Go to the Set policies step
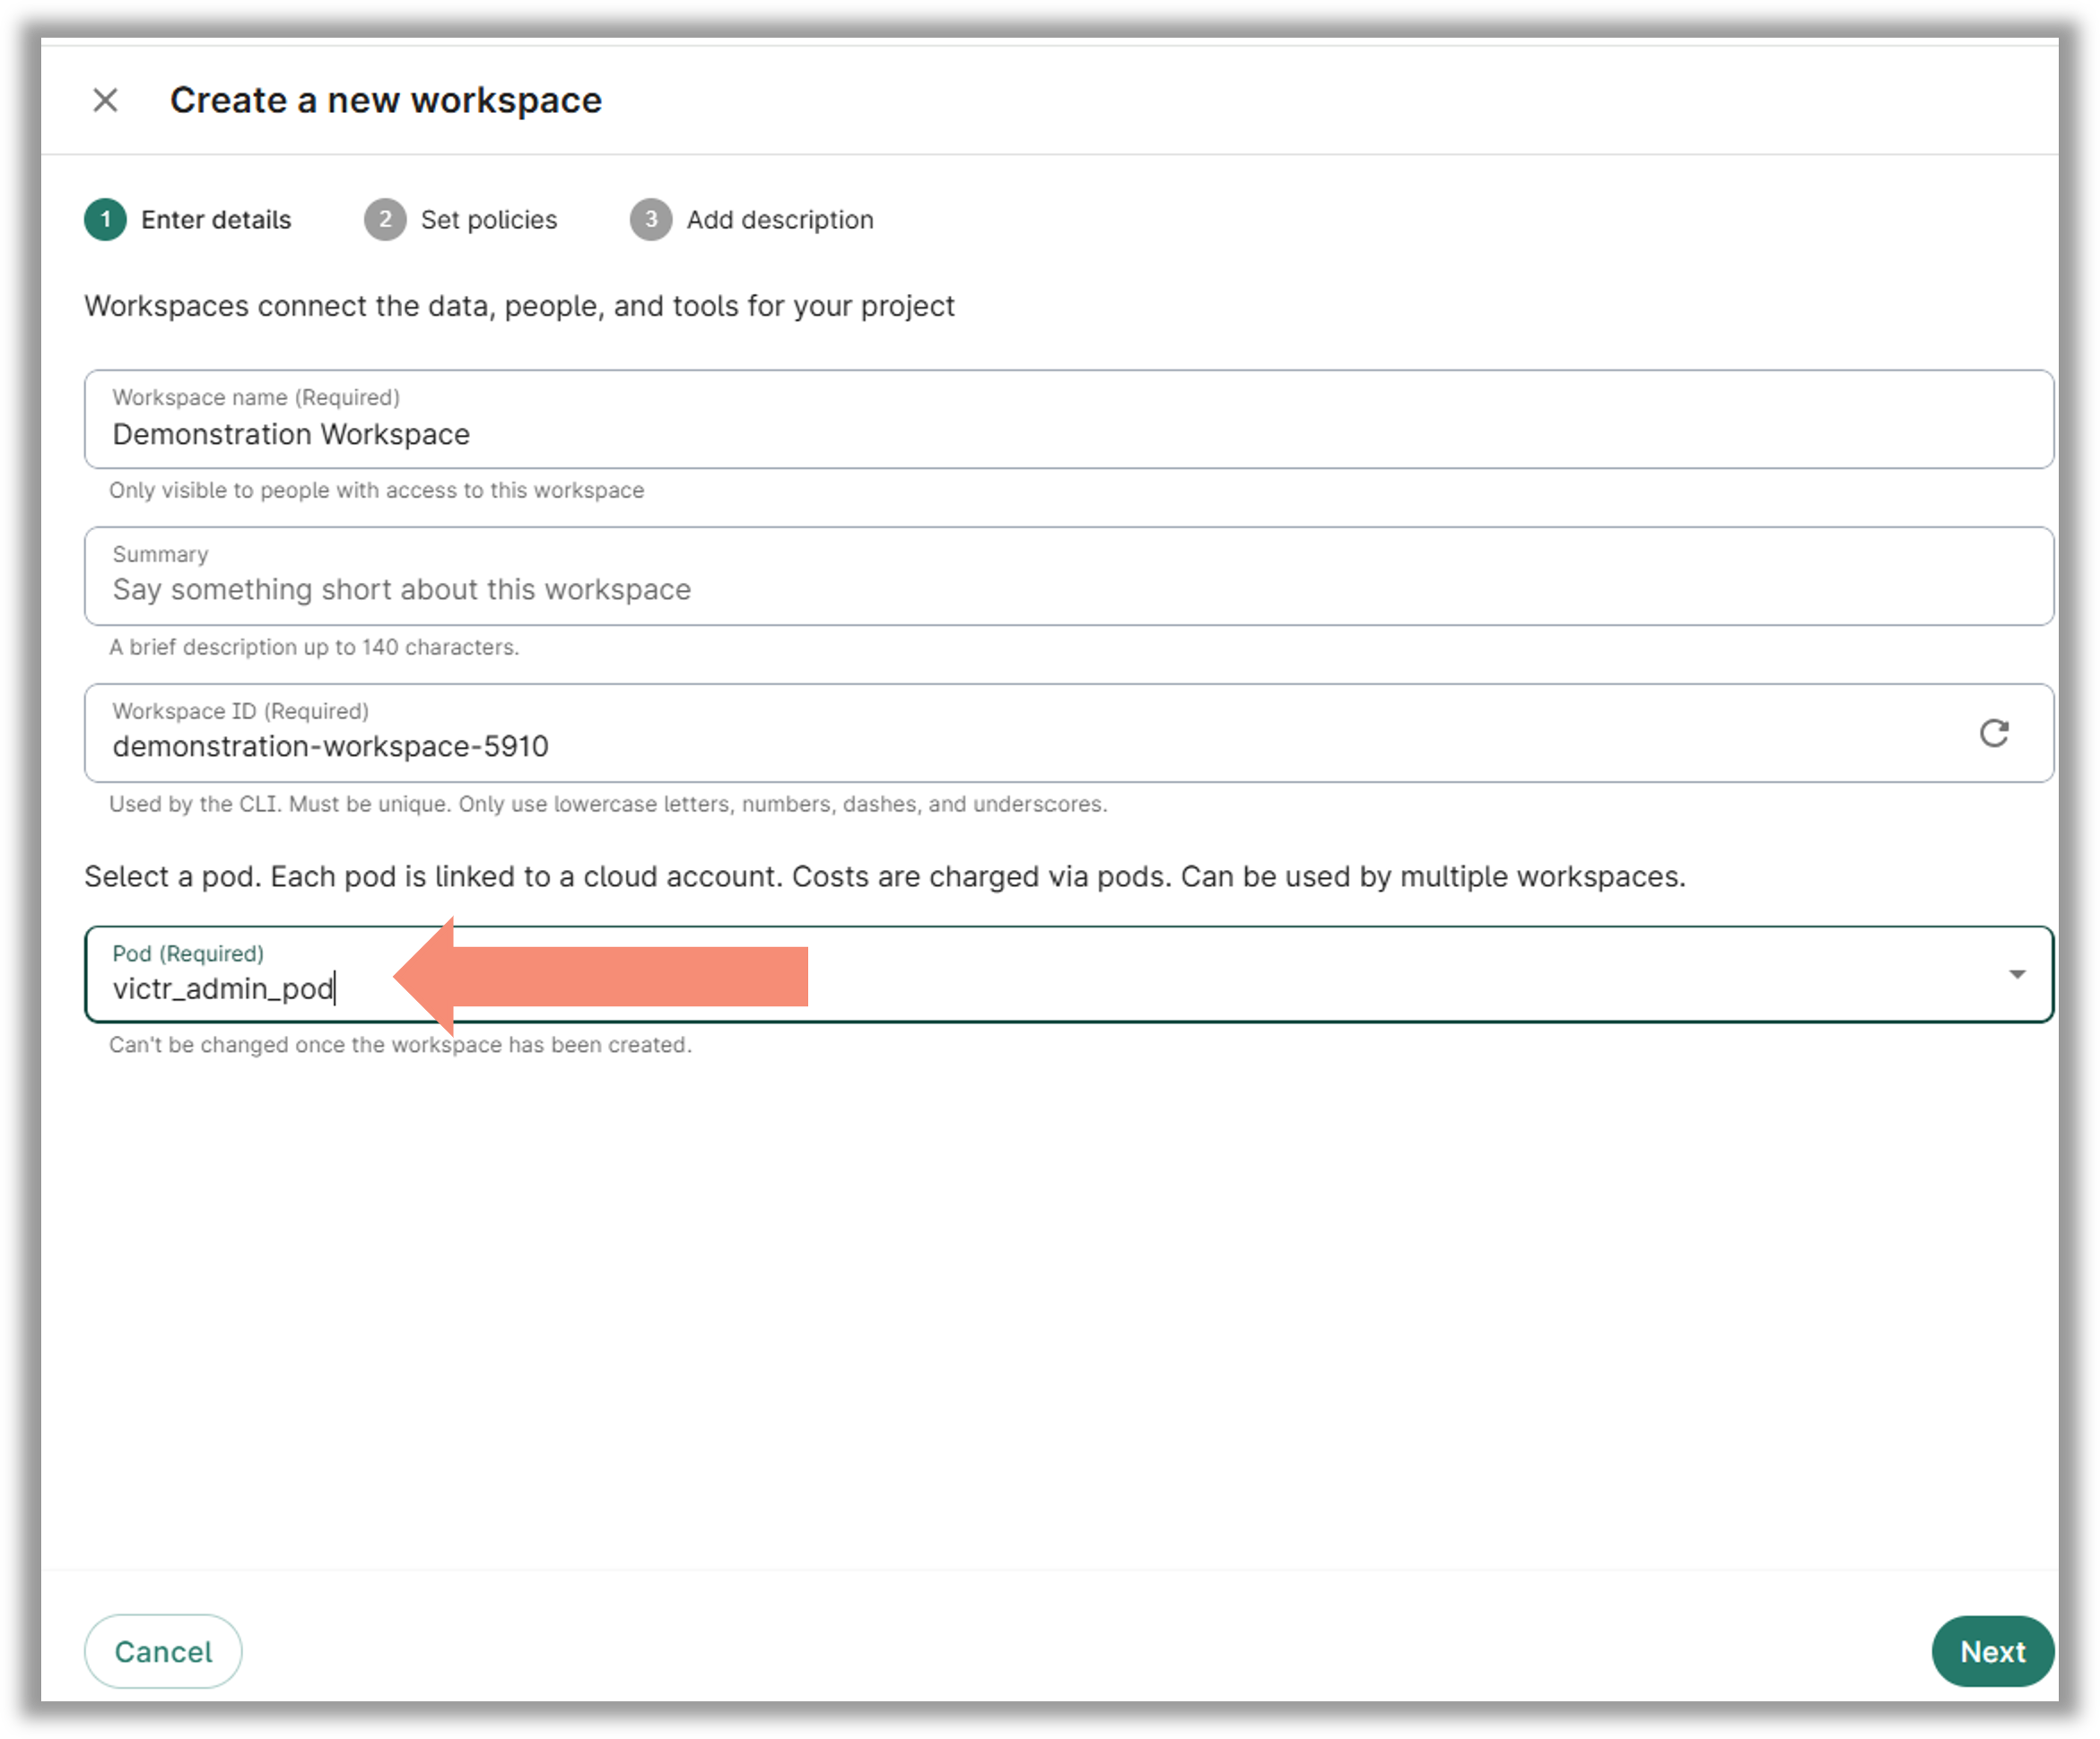 pos(489,219)
